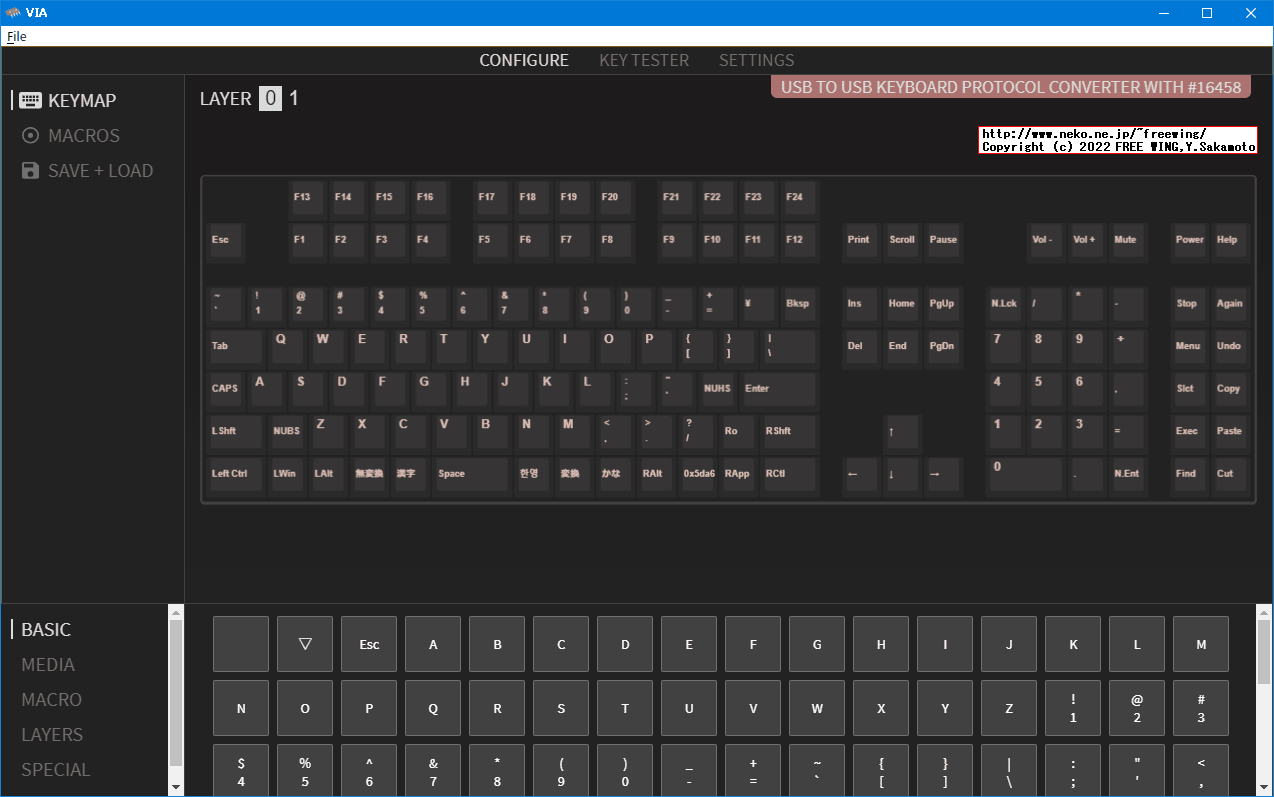Screen dimensions: 1274x797
Task: Open the File menu
Action: click(17, 36)
